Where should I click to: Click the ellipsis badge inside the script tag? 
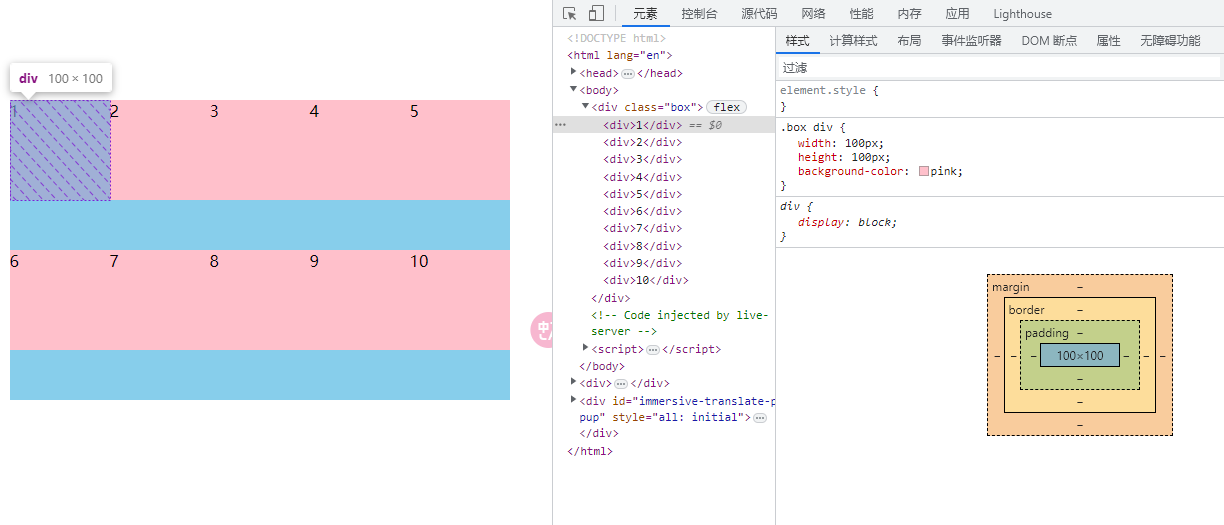[652, 350]
